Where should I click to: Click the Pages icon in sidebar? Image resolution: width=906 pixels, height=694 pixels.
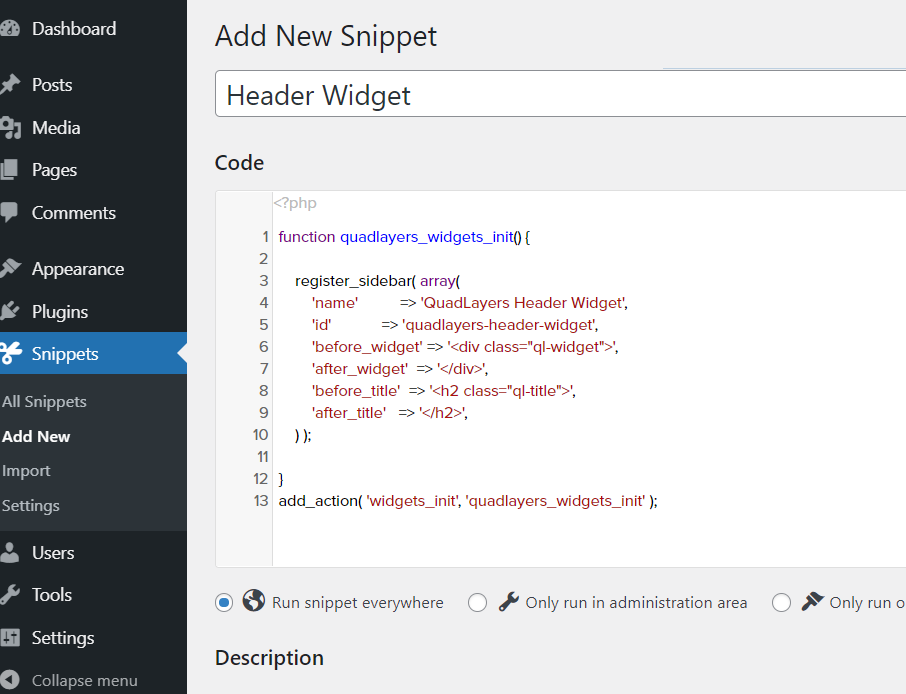point(9,170)
